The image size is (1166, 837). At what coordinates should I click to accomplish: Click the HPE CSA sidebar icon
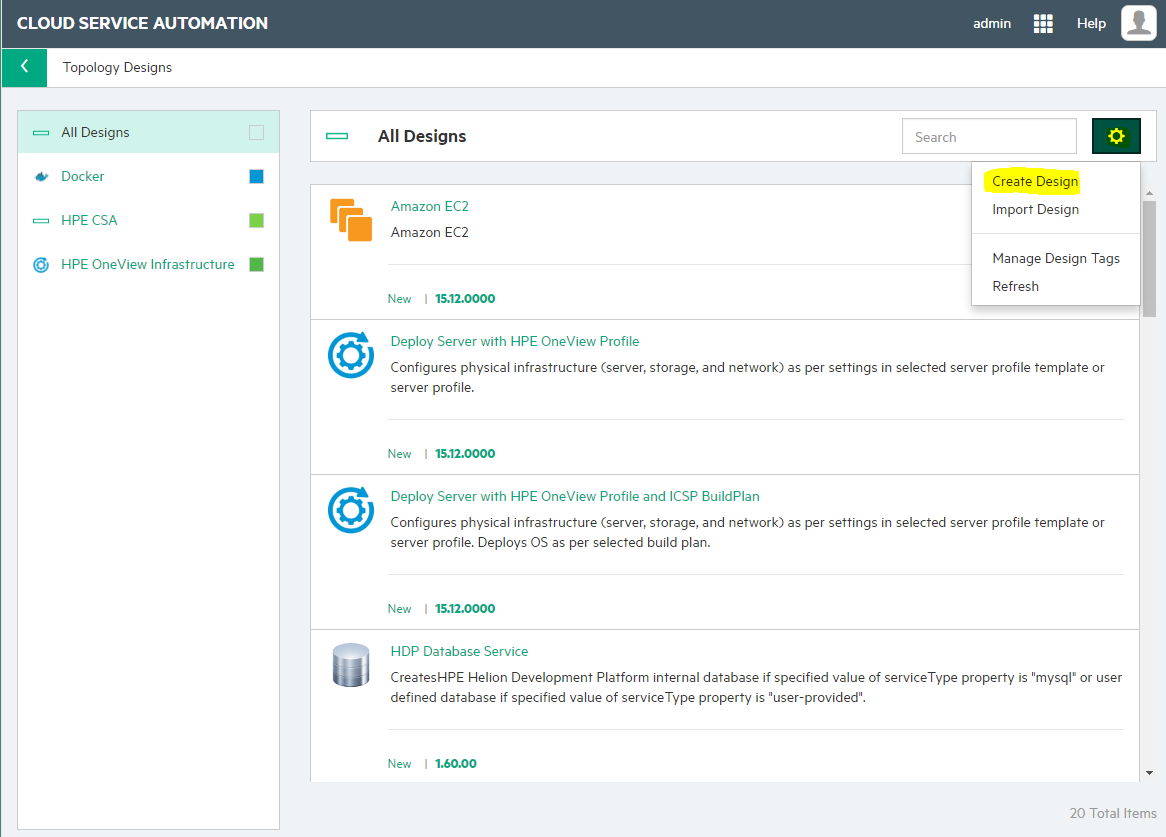point(42,221)
